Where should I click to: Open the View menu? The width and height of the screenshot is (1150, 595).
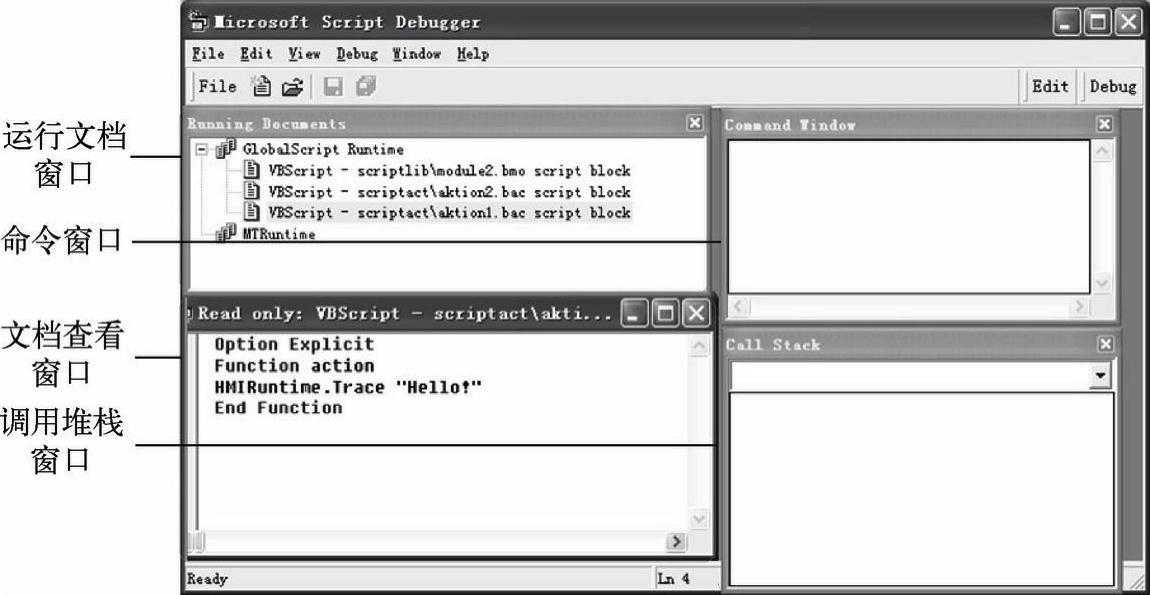[304, 54]
